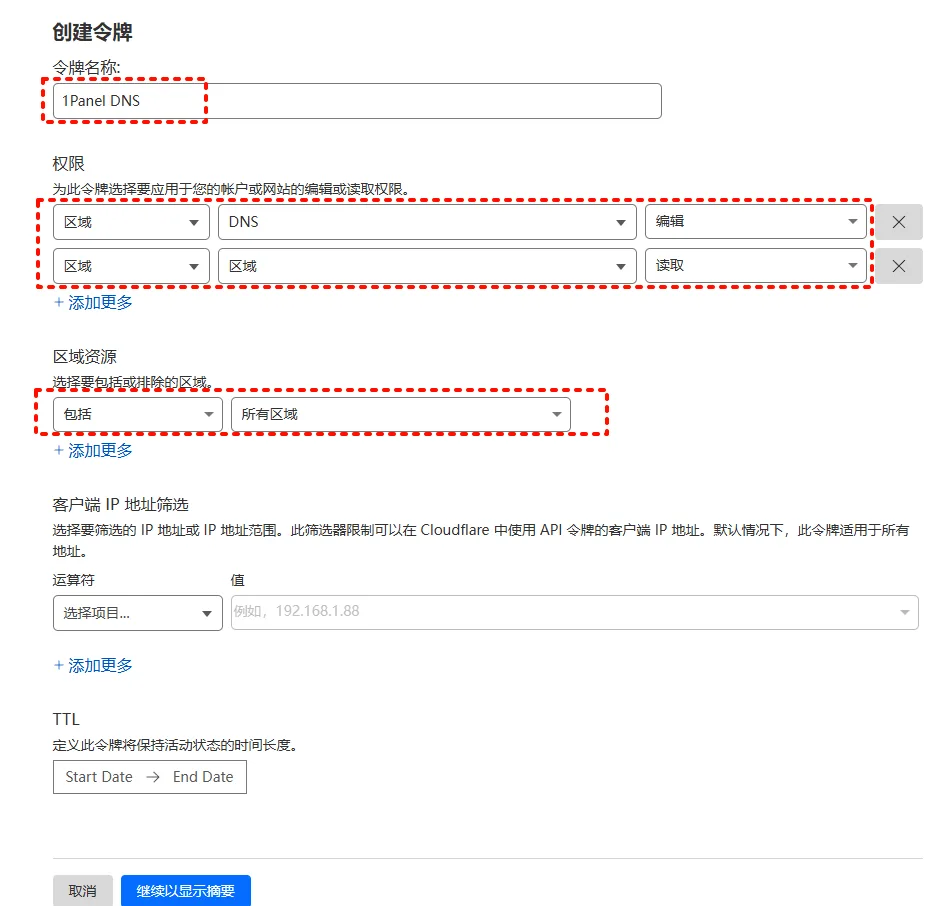Click 添加更多 under client IP filtering
Viewport: 942px width, 906px height.
click(x=93, y=665)
